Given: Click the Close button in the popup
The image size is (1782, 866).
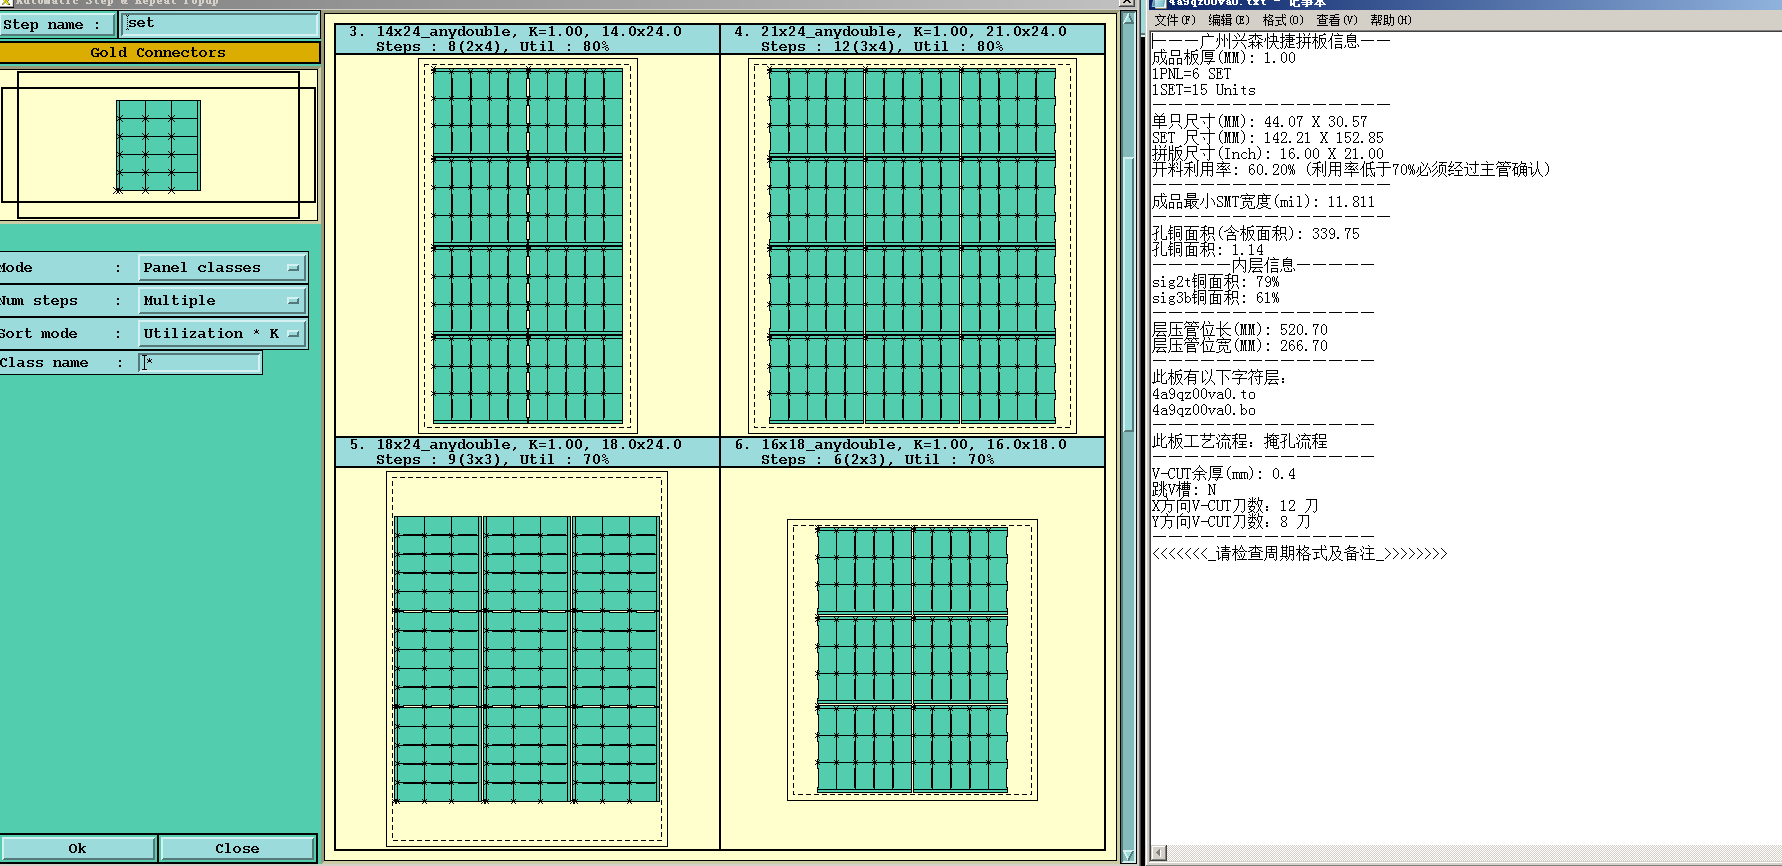Looking at the screenshot, I should pyautogui.click(x=237, y=848).
